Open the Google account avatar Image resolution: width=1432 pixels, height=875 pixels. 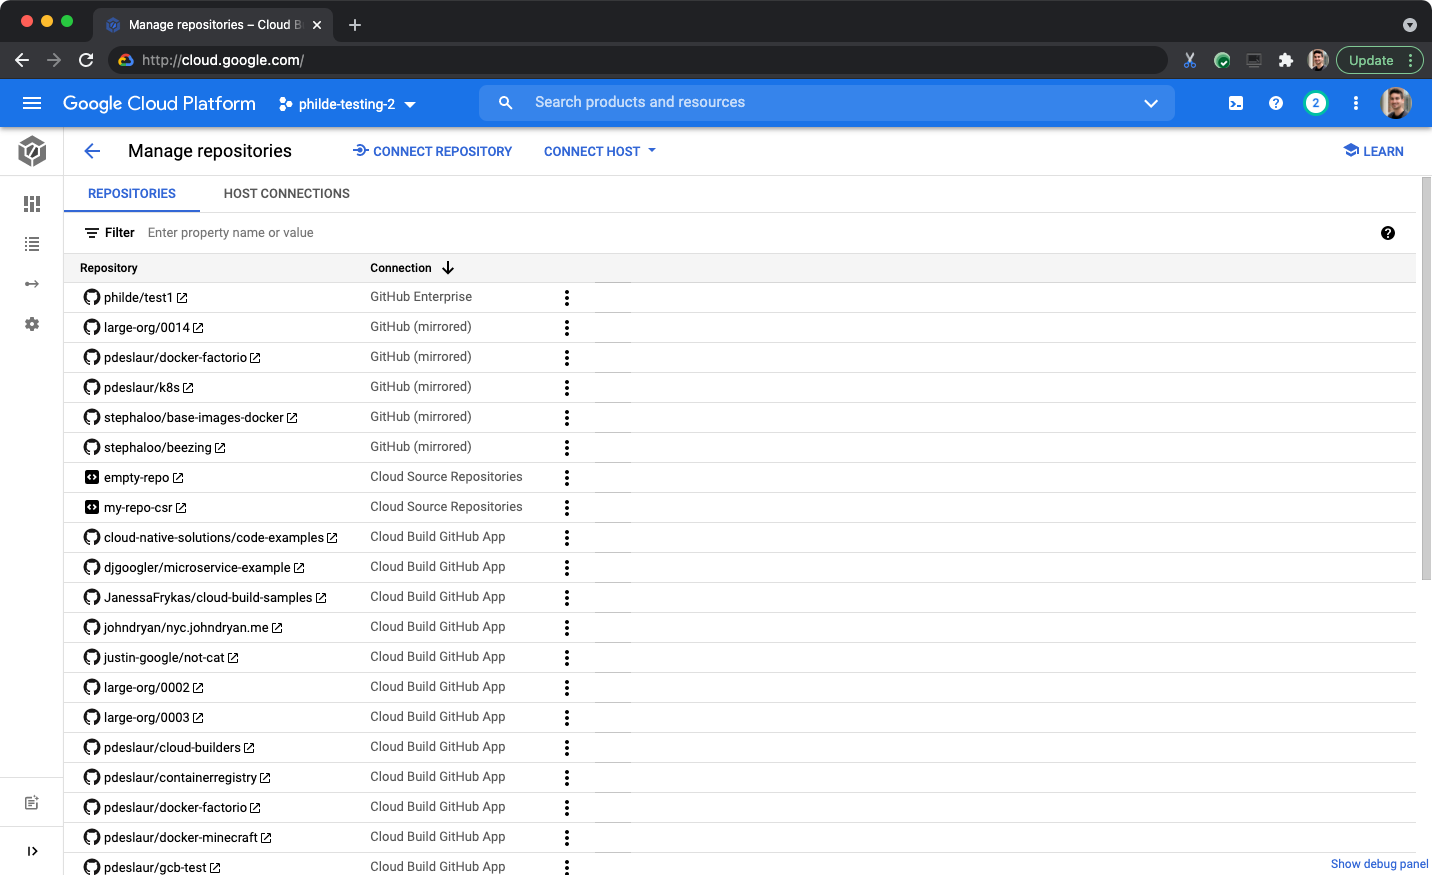coord(1396,103)
